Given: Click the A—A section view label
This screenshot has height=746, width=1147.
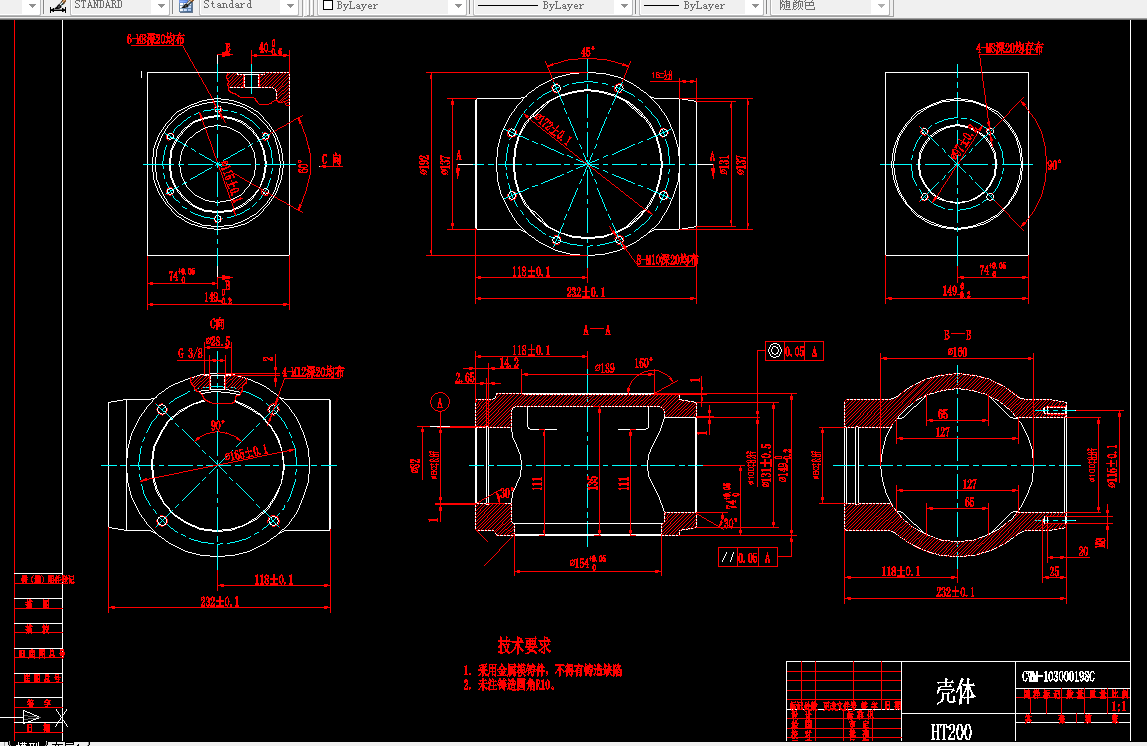Looking at the screenshot, I should 598,329.
